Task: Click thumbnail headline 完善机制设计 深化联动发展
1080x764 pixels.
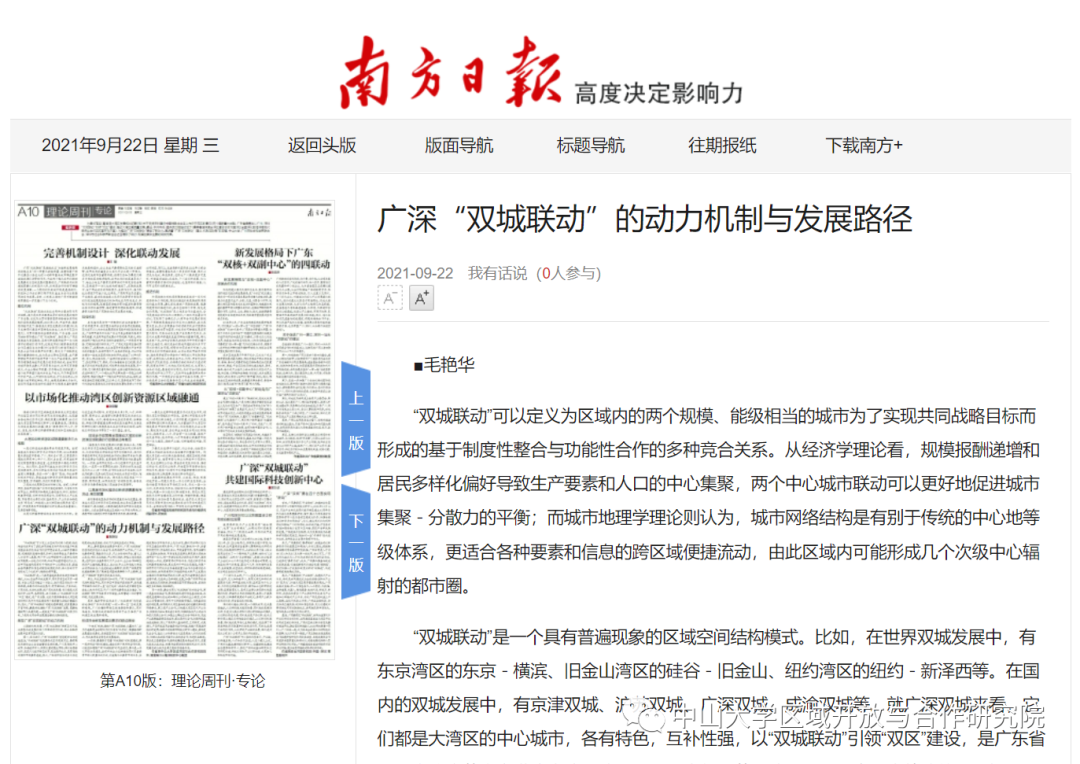Action: [x=112, y=253]
